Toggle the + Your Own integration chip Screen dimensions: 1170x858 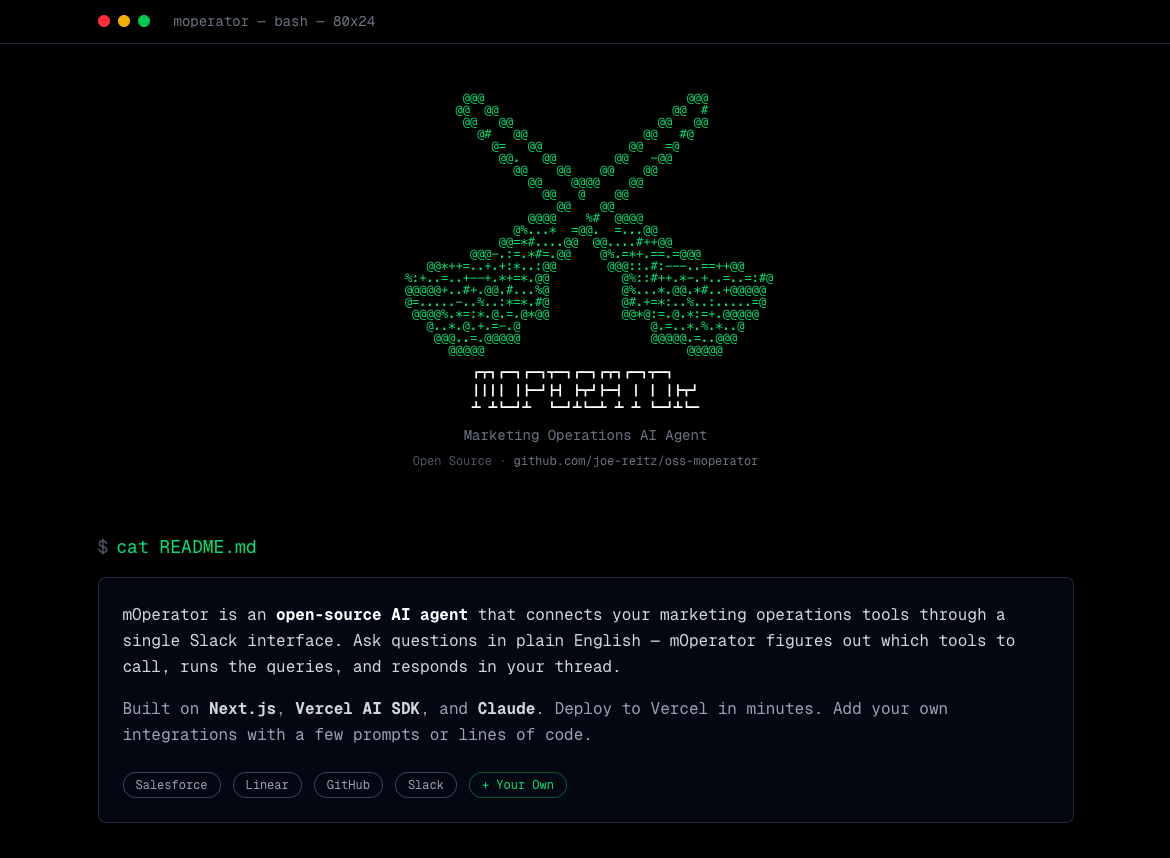[517, 785]
